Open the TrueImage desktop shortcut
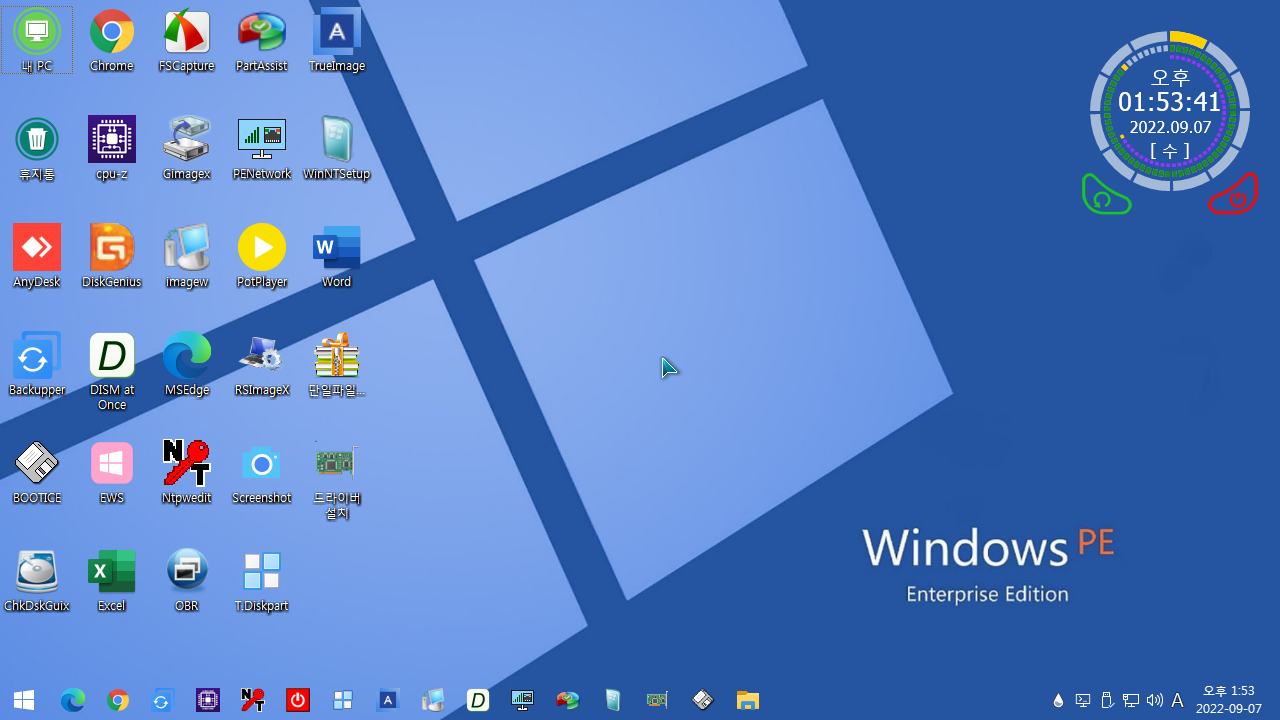 tap(337, 40)
